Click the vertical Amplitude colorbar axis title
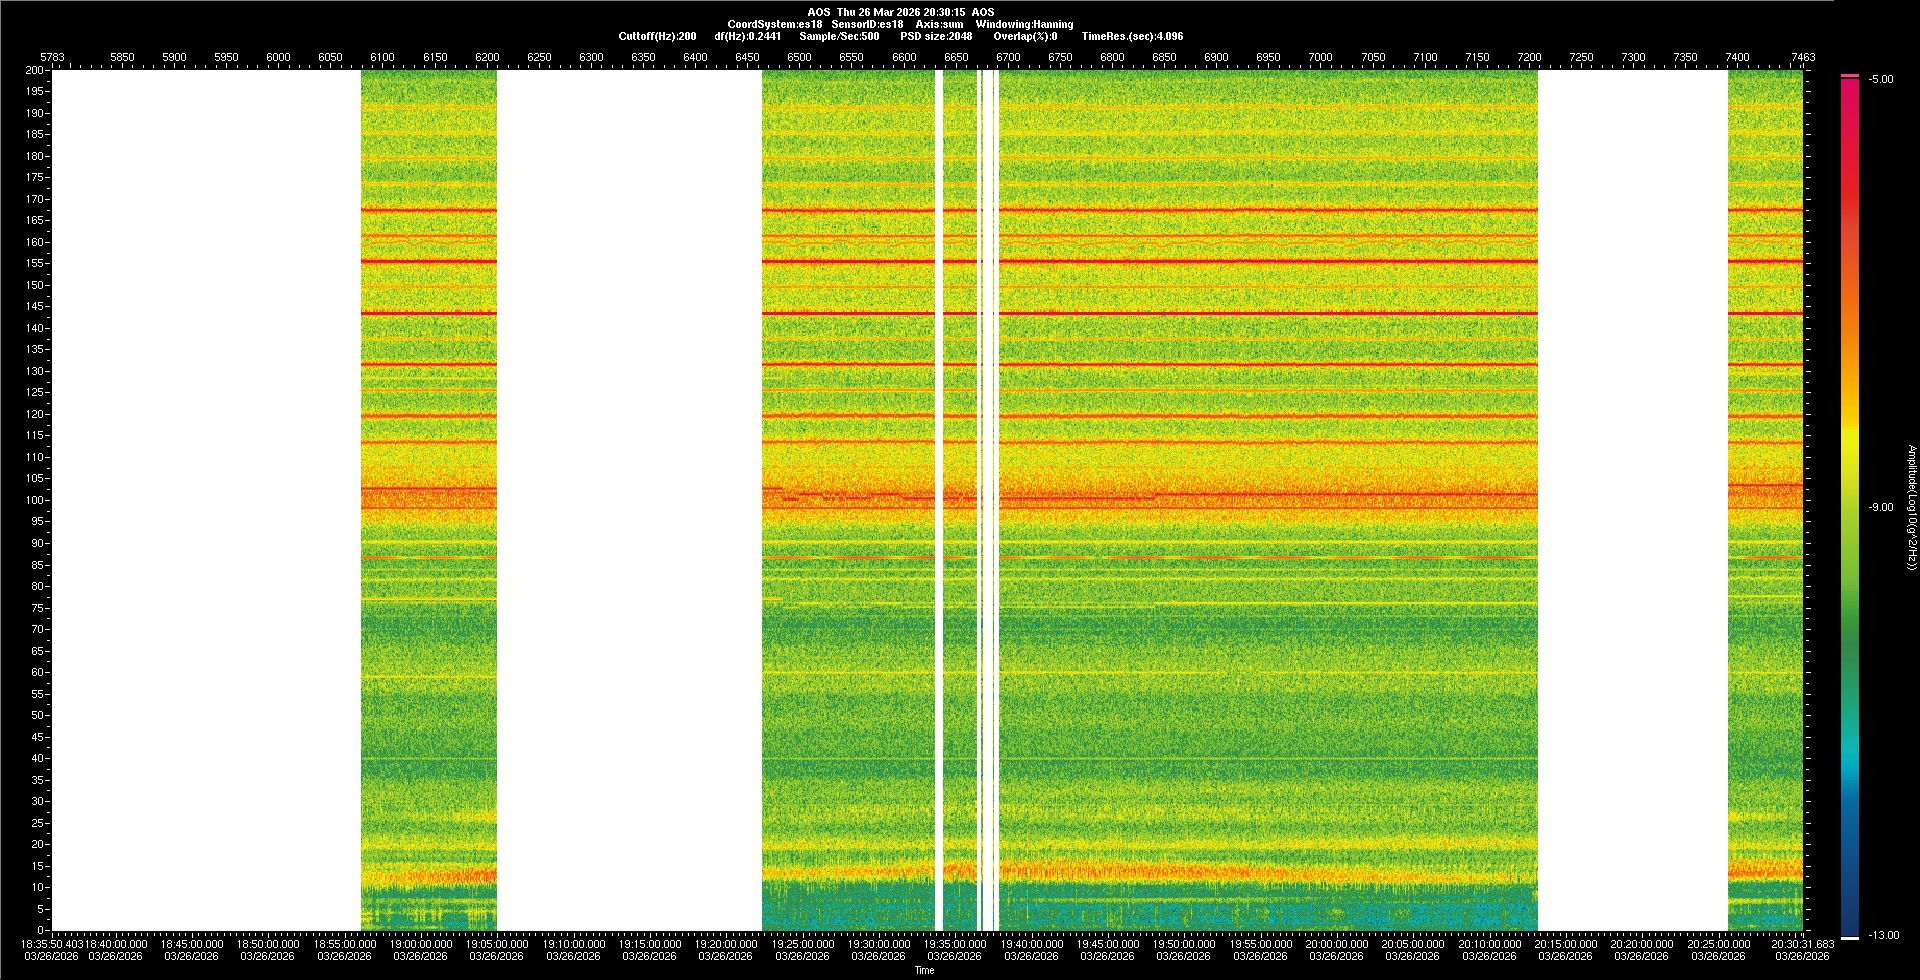The height and width of the screenshot is (980, 1920). pyautogui.click(x=1911, y=507)
